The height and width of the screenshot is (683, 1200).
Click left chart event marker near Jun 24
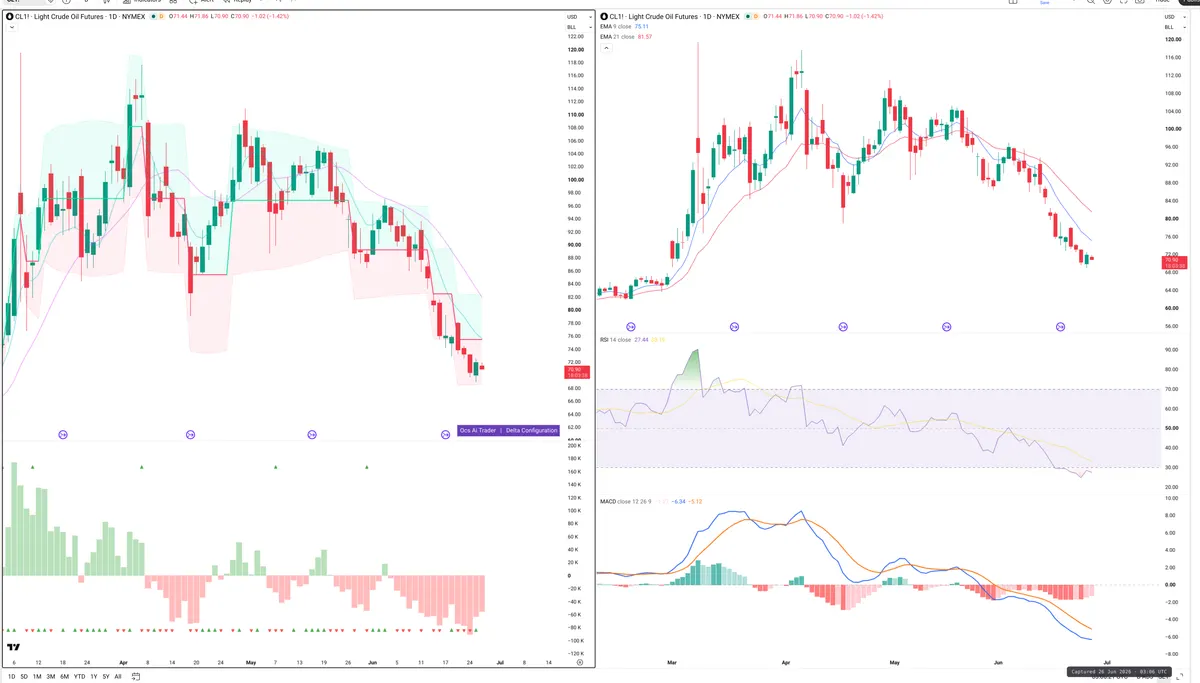(x=446, y=434)
